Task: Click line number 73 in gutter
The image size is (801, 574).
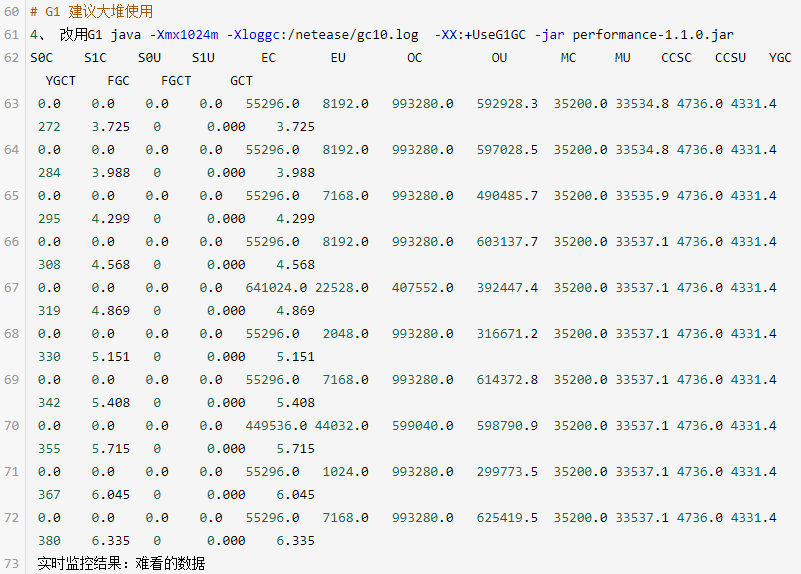Action: pos(11,563)
